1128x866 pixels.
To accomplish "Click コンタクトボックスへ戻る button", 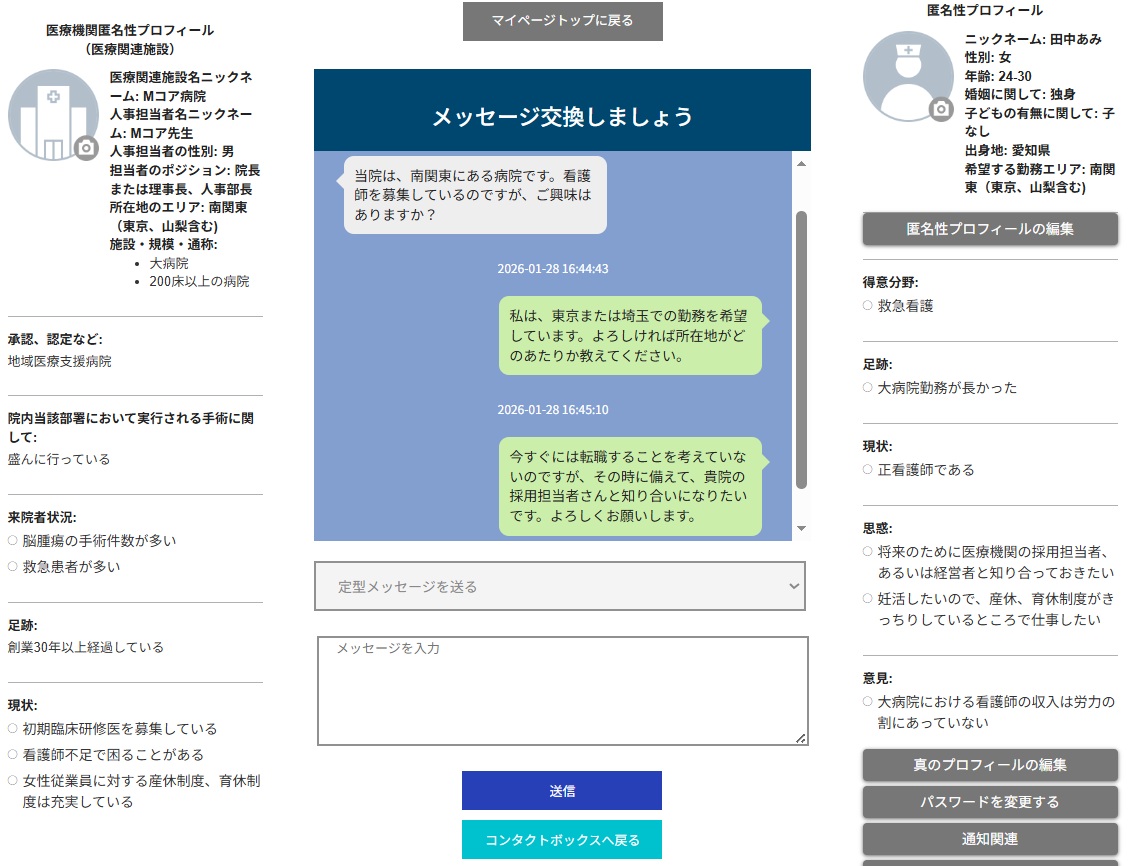I will point(561,840).
